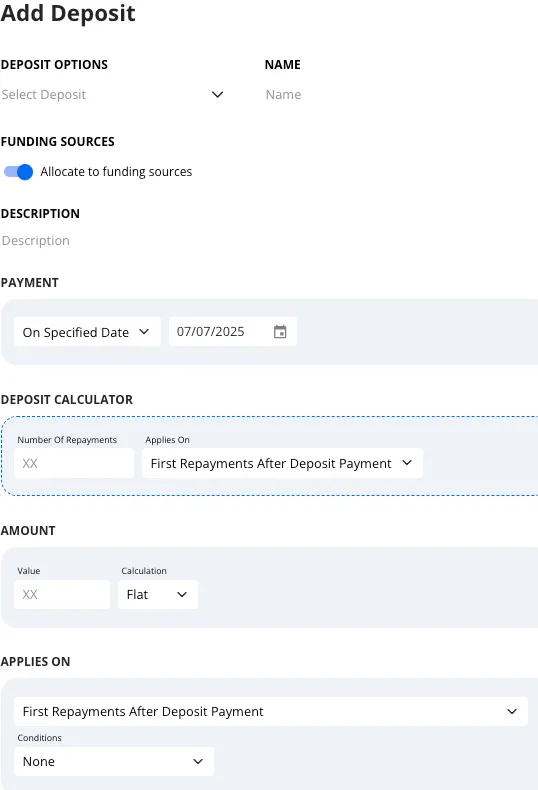Click the chevron in Deposit Calculator Applies On

pos(407,463)
